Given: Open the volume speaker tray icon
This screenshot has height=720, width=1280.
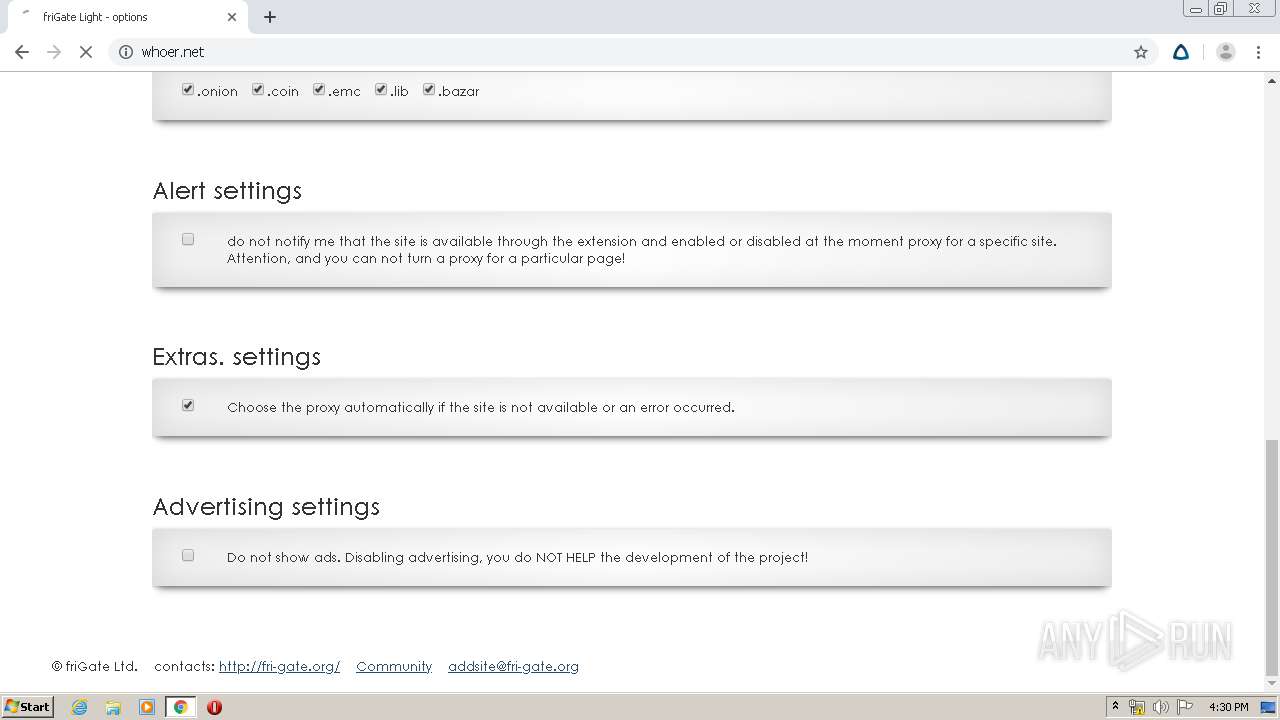Looking at the screenshot, I should tap(1160, 707).
